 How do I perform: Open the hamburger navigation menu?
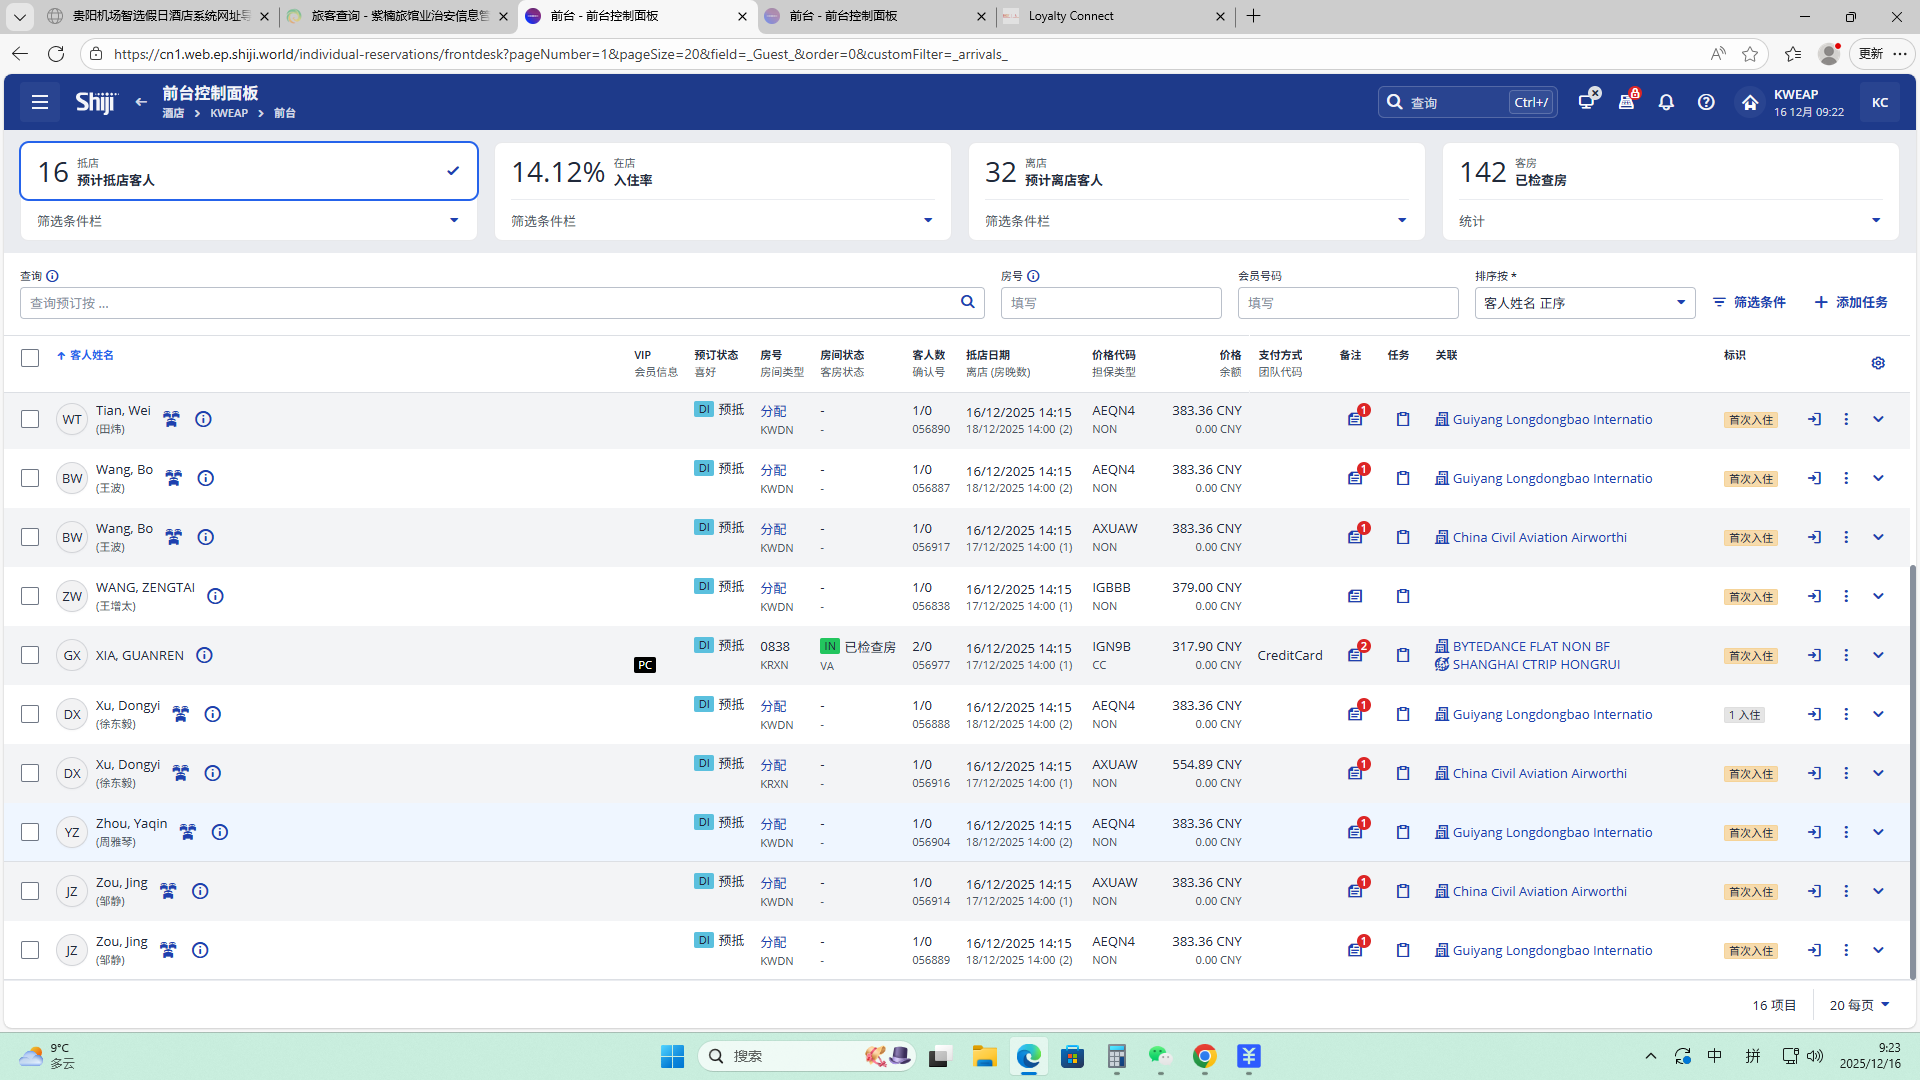coord(40,102)
